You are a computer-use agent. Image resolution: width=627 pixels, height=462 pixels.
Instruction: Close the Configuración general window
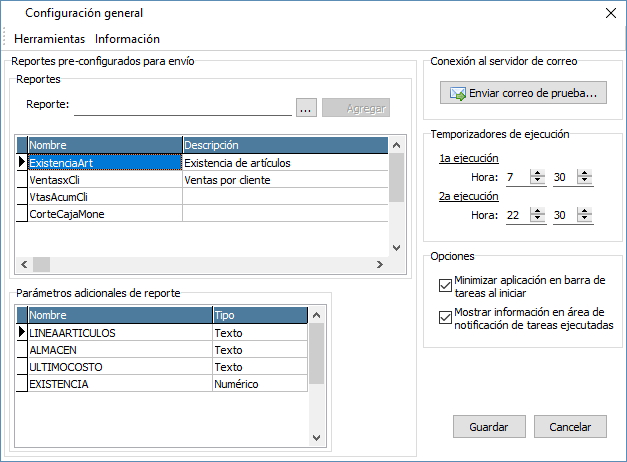[609, 13]
